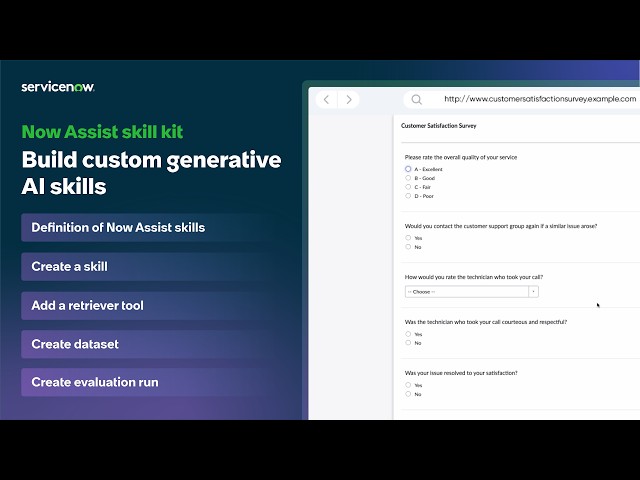Image resolution: width=640 pixels, height=480 pixels.
Task: Click 'How would you rate the technician' question
Action: tap(474, 277)
